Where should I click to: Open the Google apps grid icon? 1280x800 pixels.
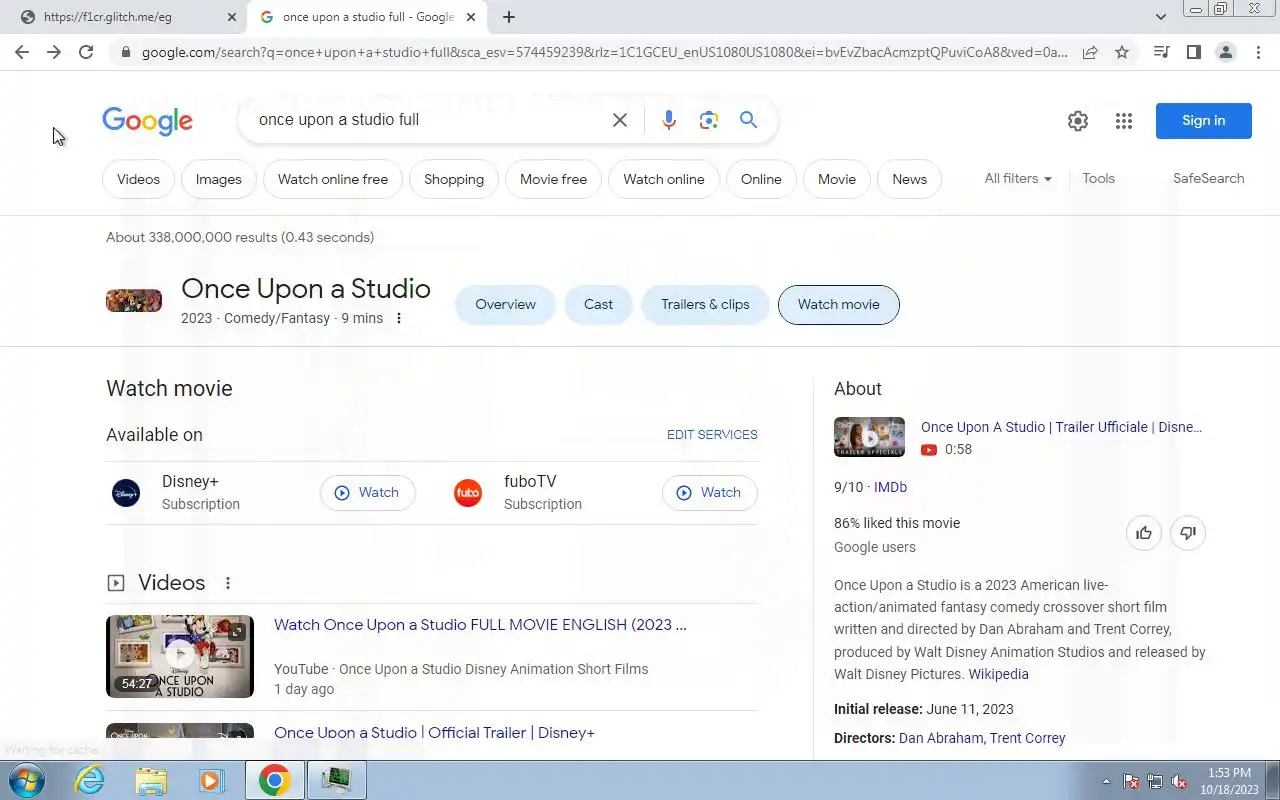point(1124,121)
